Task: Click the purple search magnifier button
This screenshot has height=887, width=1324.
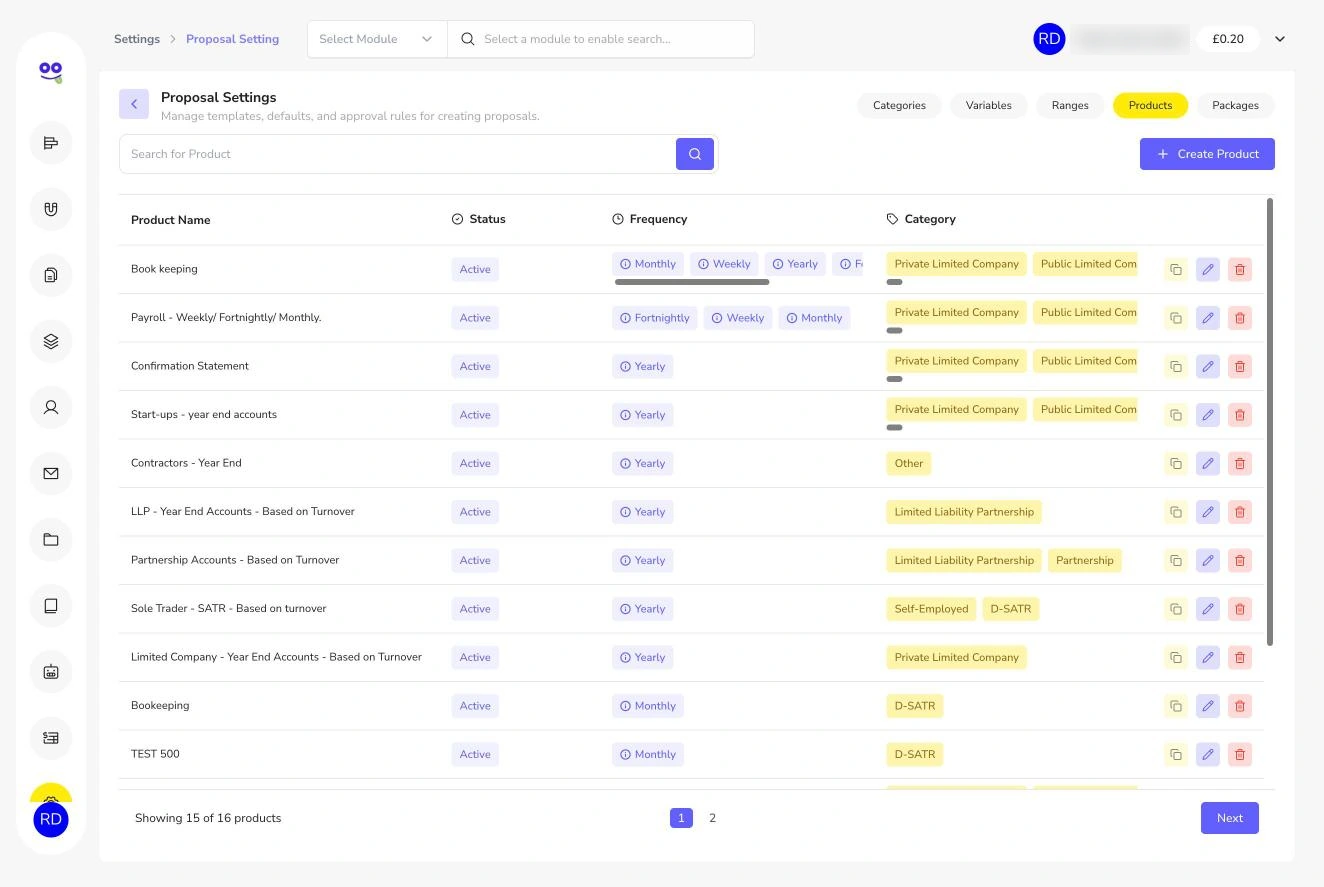Action: point(695,154)
